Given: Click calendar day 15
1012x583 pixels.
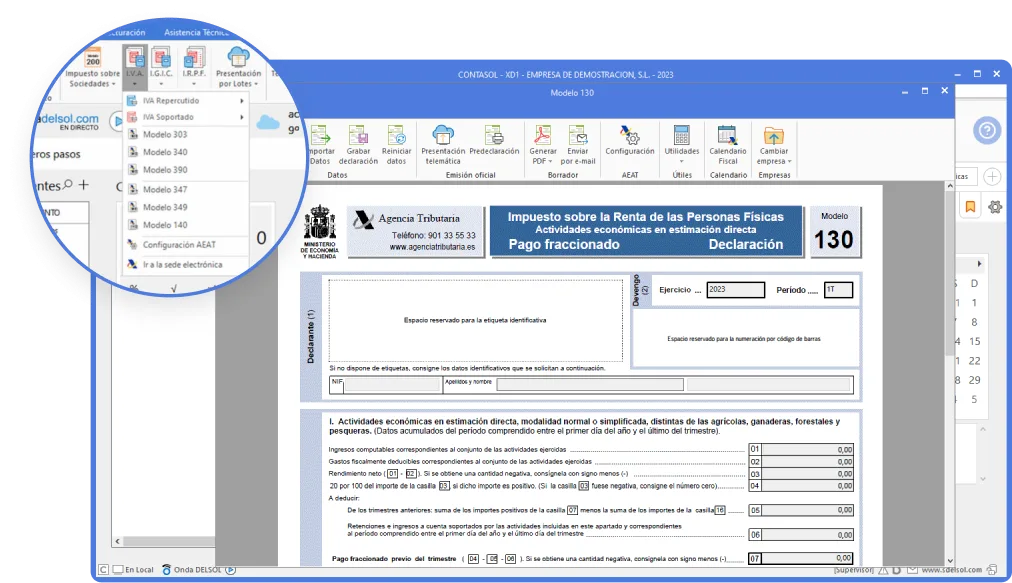Looking at the screenshot, I should tap(975, 341).
